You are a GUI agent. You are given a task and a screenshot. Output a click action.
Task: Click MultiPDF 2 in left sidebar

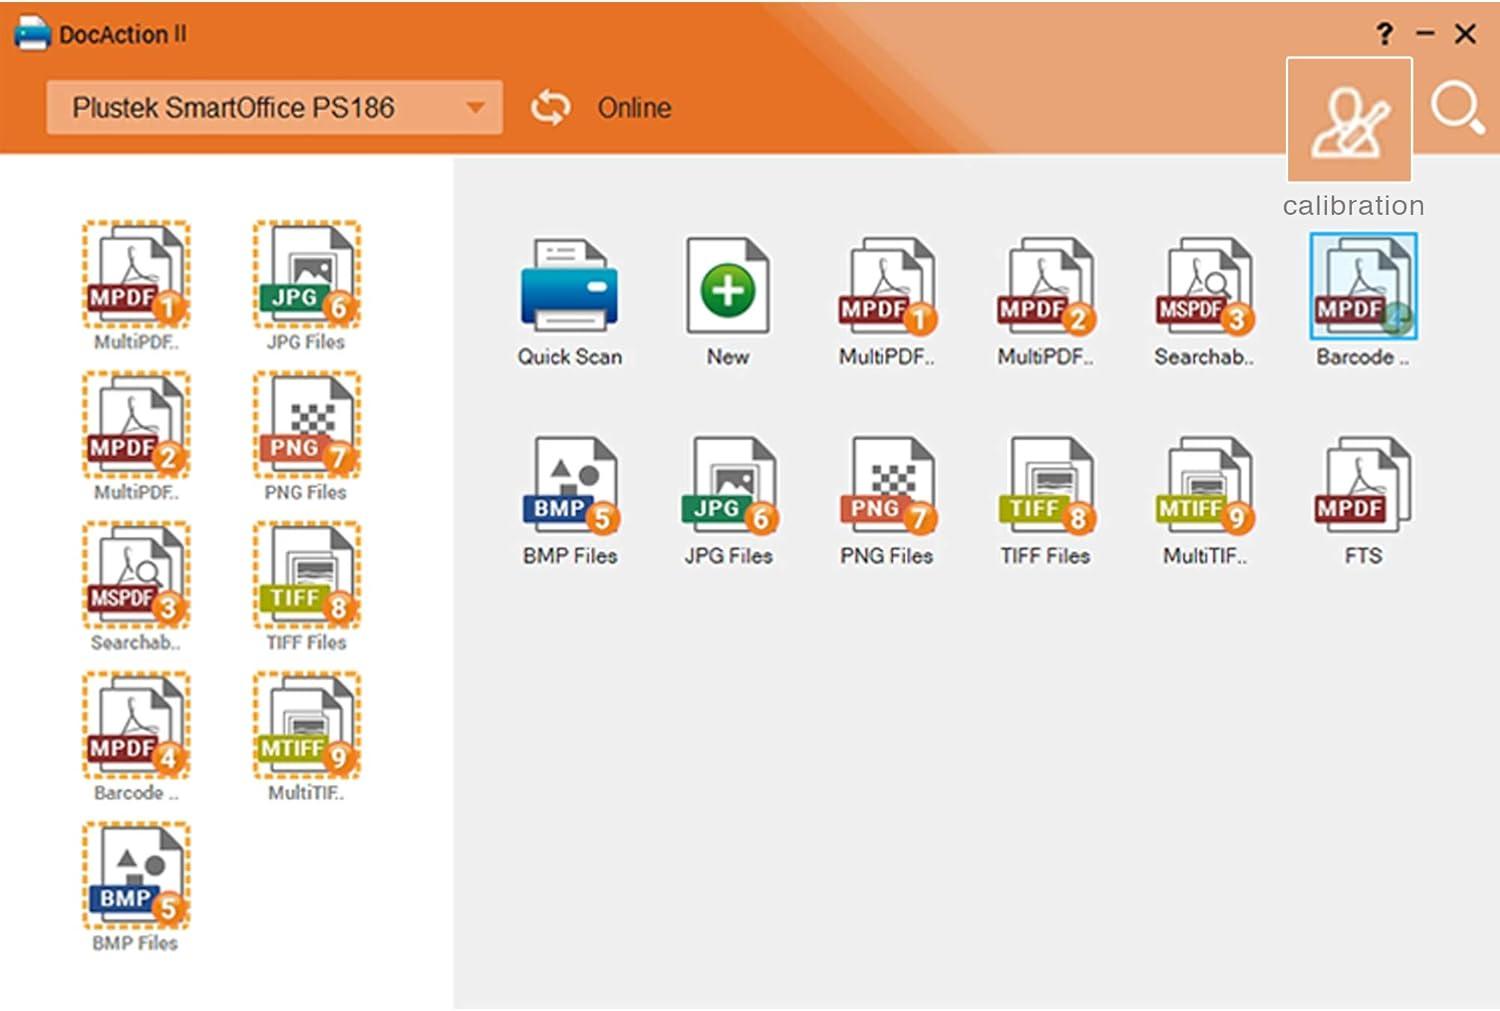tap(136, 425)
